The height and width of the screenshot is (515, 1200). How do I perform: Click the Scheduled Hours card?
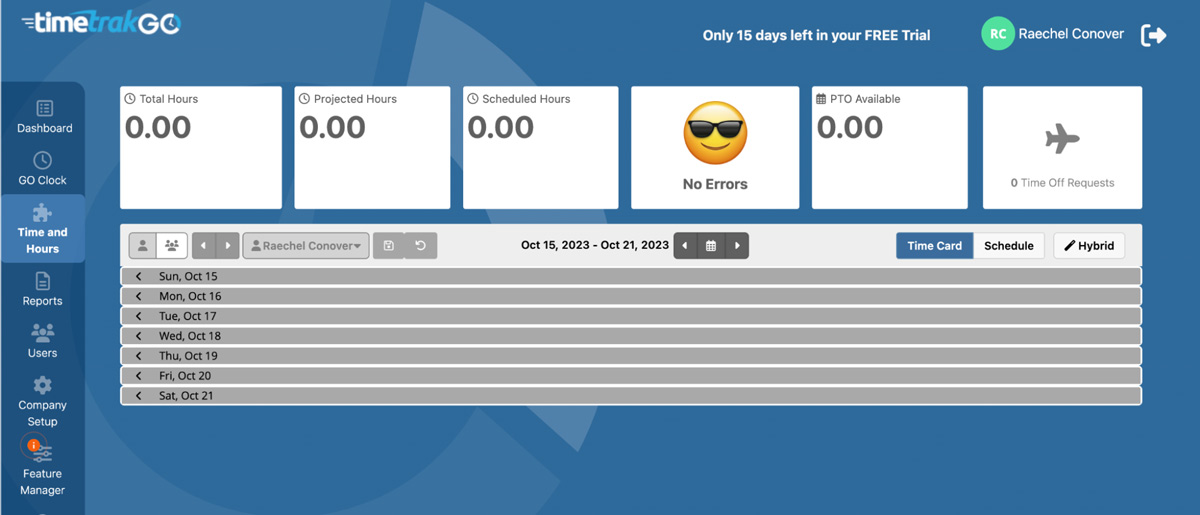click(x=541, y=147)
